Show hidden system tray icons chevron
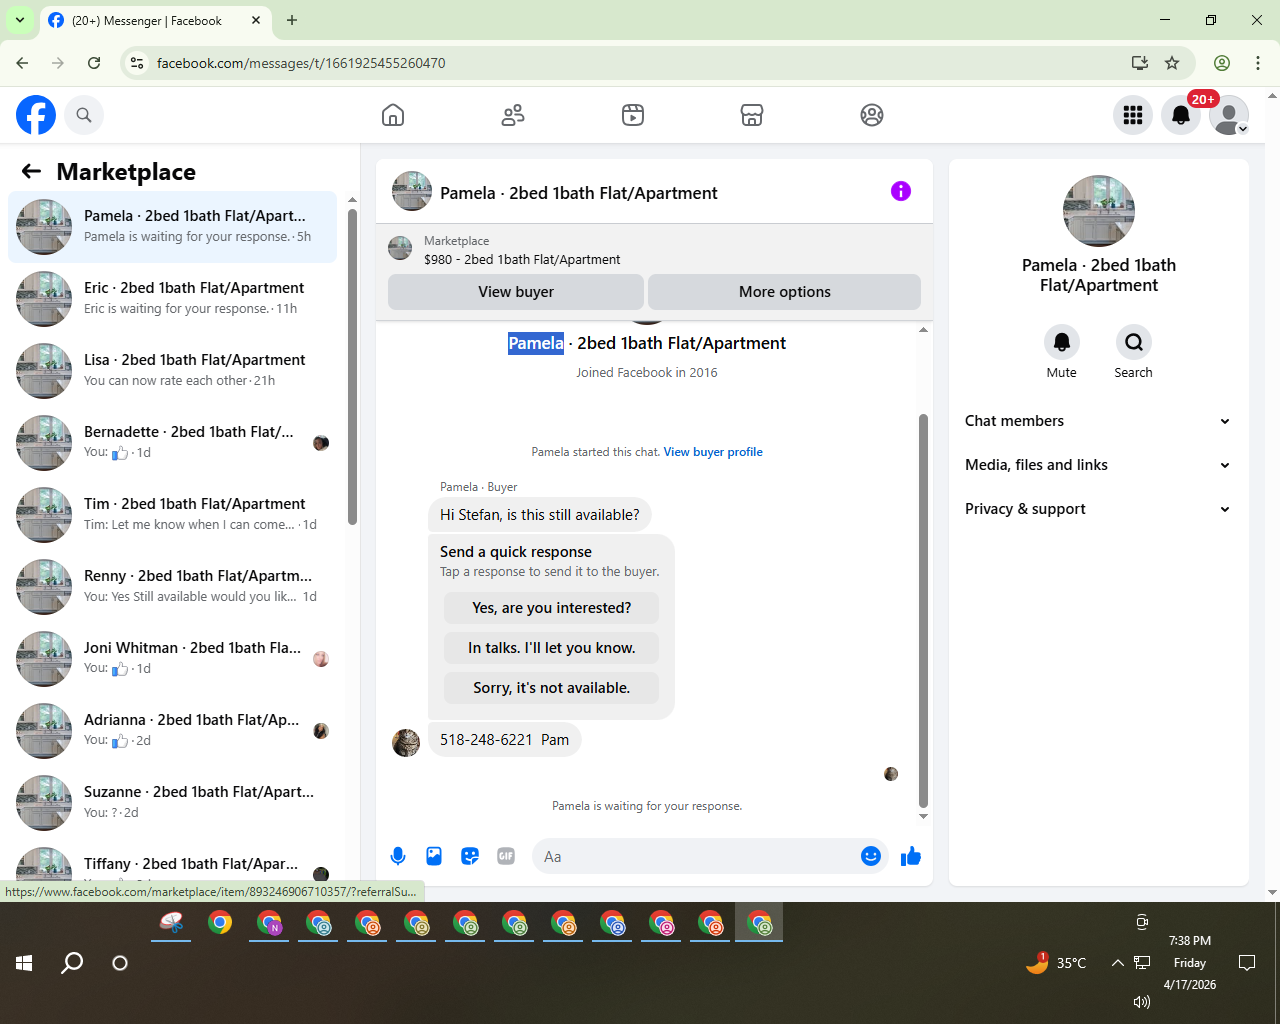The width and height of the screenshot is (1280, 1024). pyautogui.click(x=1118, y=963)
